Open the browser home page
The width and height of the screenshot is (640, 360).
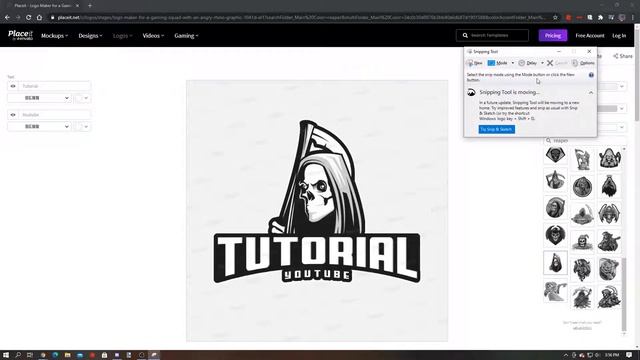[39, 18]
